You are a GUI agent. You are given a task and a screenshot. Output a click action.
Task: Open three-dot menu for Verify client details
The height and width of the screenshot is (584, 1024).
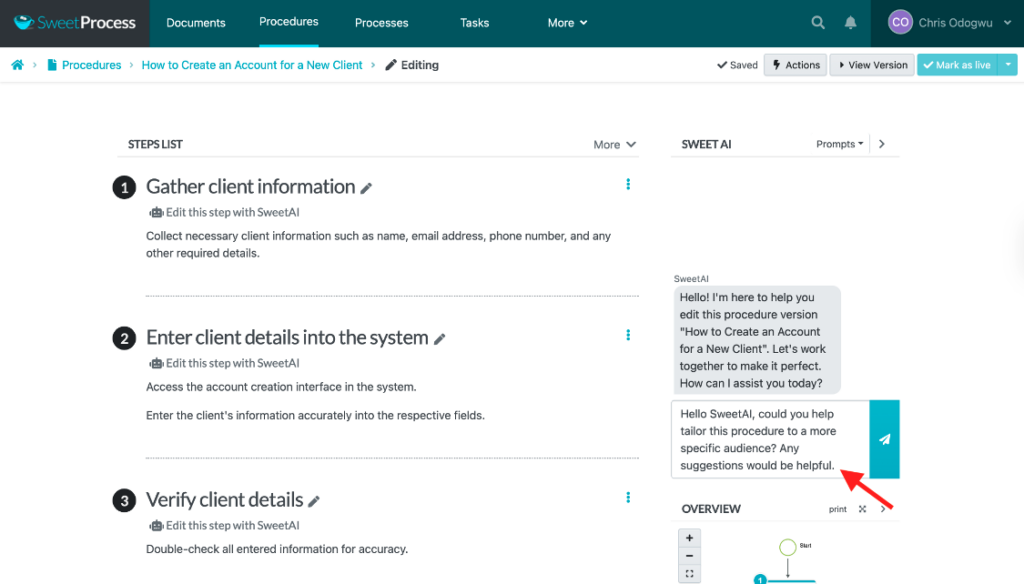coord(628,498)
